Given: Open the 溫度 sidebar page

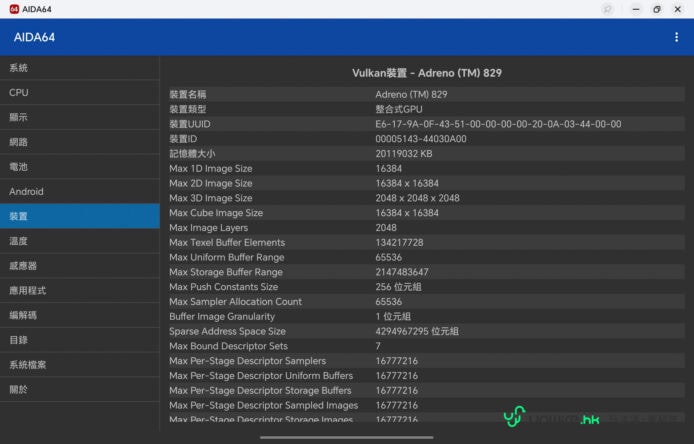Looking at the screenshot, I should coord(80,241).
